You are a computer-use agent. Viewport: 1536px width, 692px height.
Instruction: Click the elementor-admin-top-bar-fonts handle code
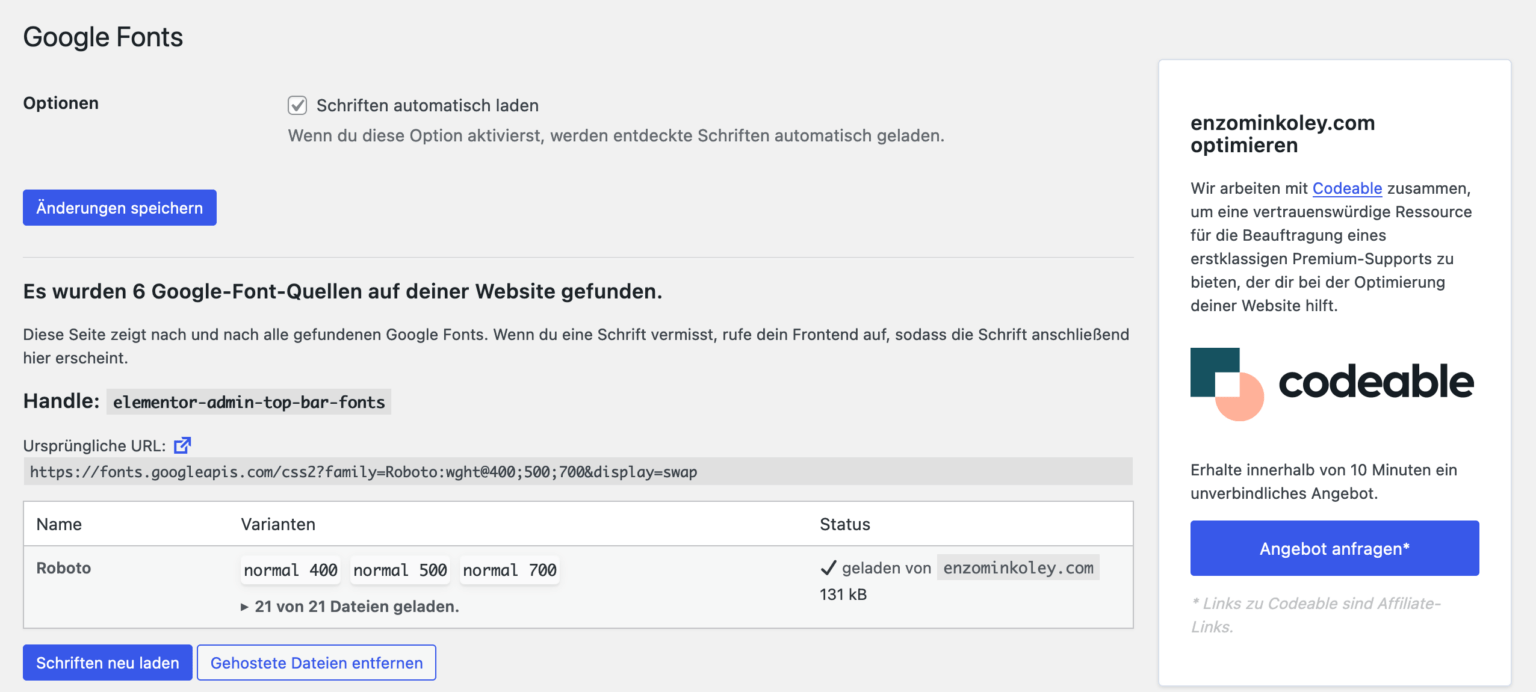tap(248, 401)
